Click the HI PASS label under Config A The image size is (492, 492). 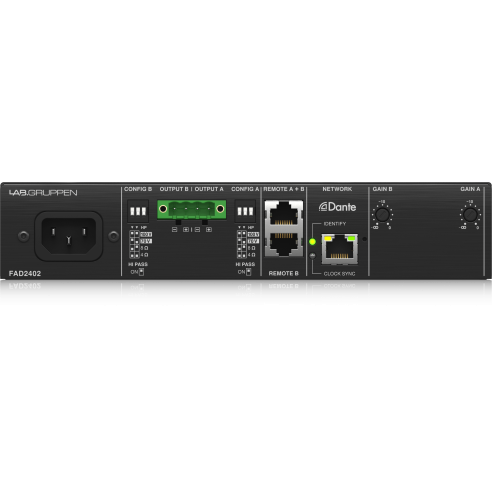[245, 264]
